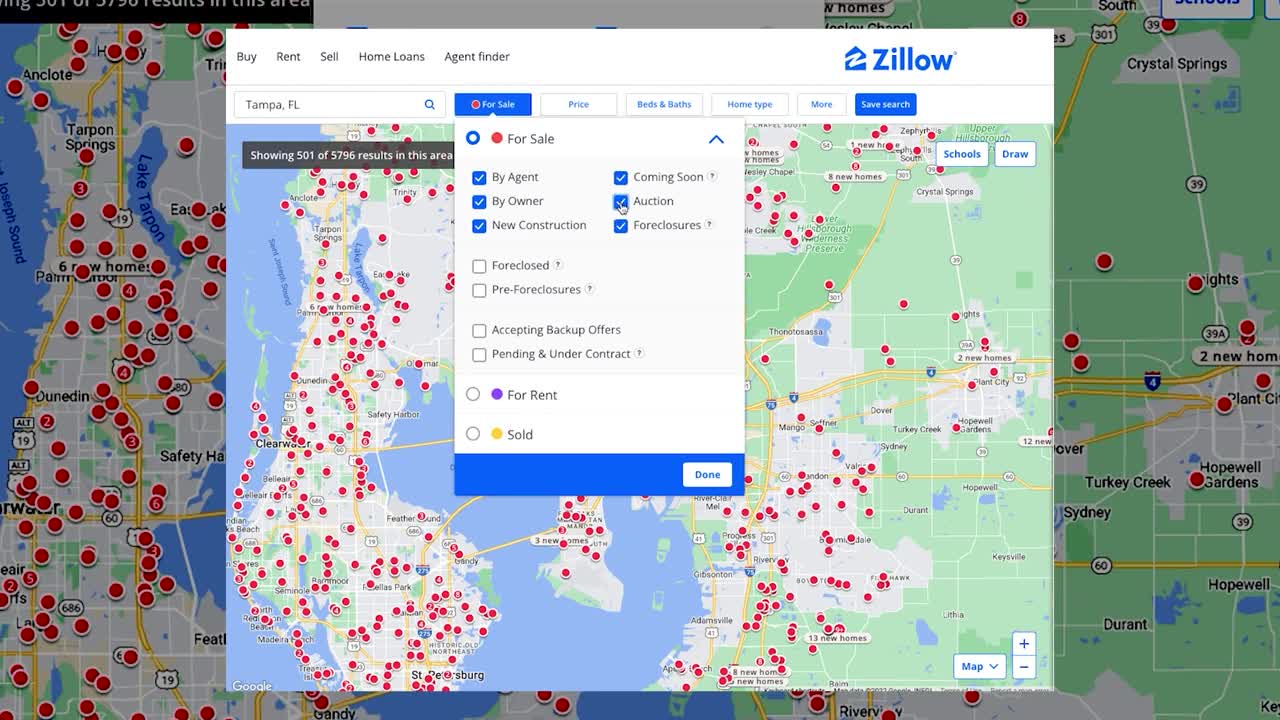
Task: Click the purple For Rent color dot
Action: (497, 394)
